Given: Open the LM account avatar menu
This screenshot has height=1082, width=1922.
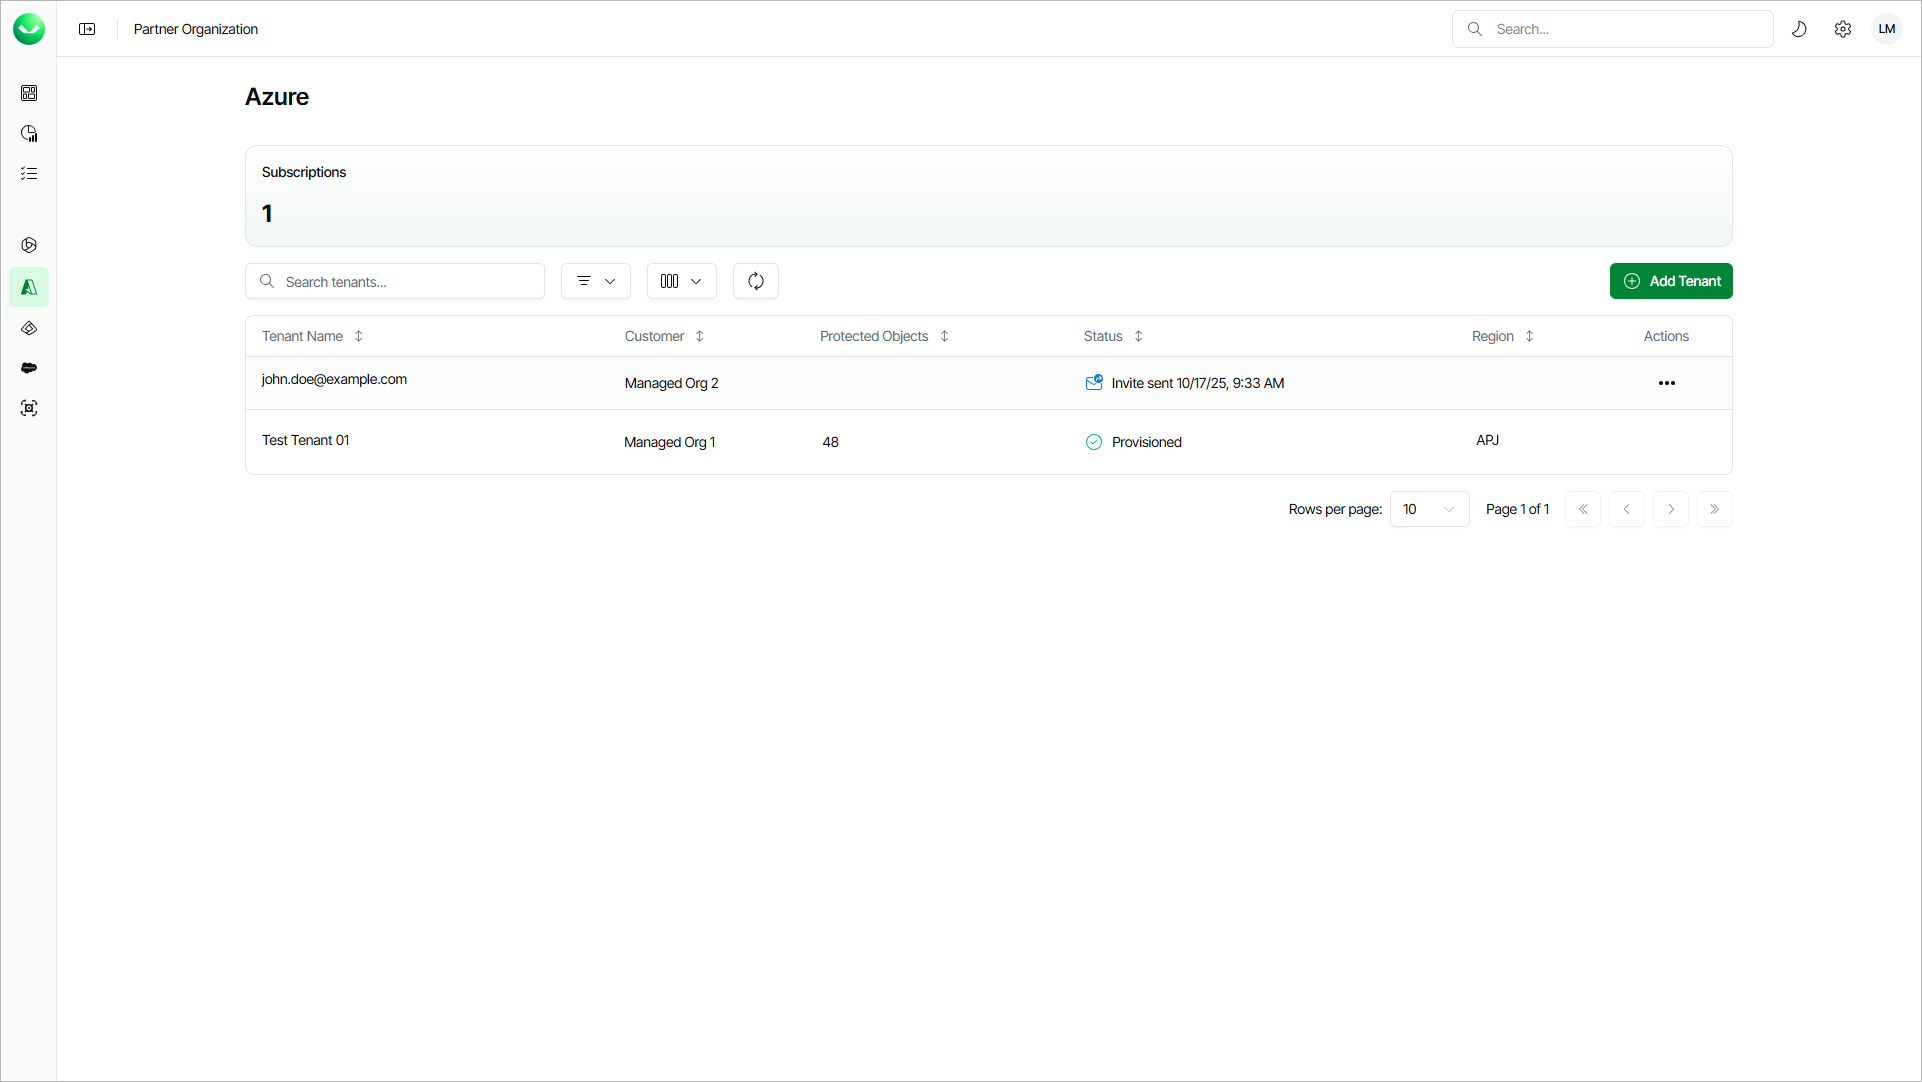Looking at the screenshot, I should pyautogui.click(x=1887, y=29).
